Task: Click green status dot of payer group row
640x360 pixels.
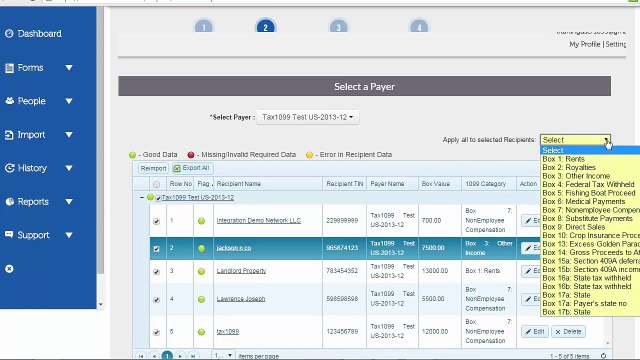Action: [x=150, y=197]
